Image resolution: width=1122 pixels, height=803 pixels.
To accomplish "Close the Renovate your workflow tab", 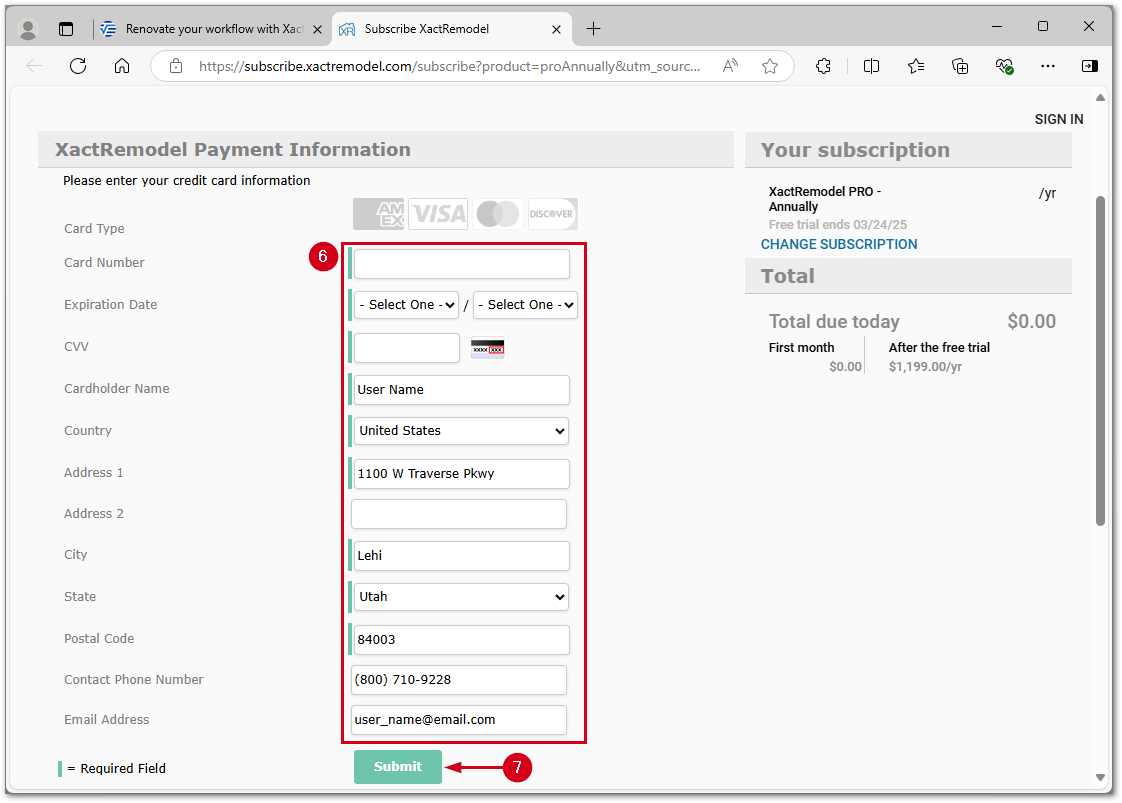I will click(318, 29).
